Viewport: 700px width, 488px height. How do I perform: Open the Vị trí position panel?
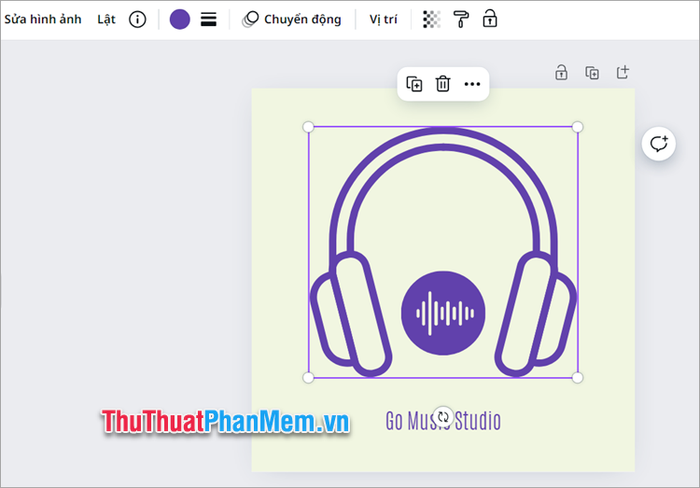tap(383, 19)
